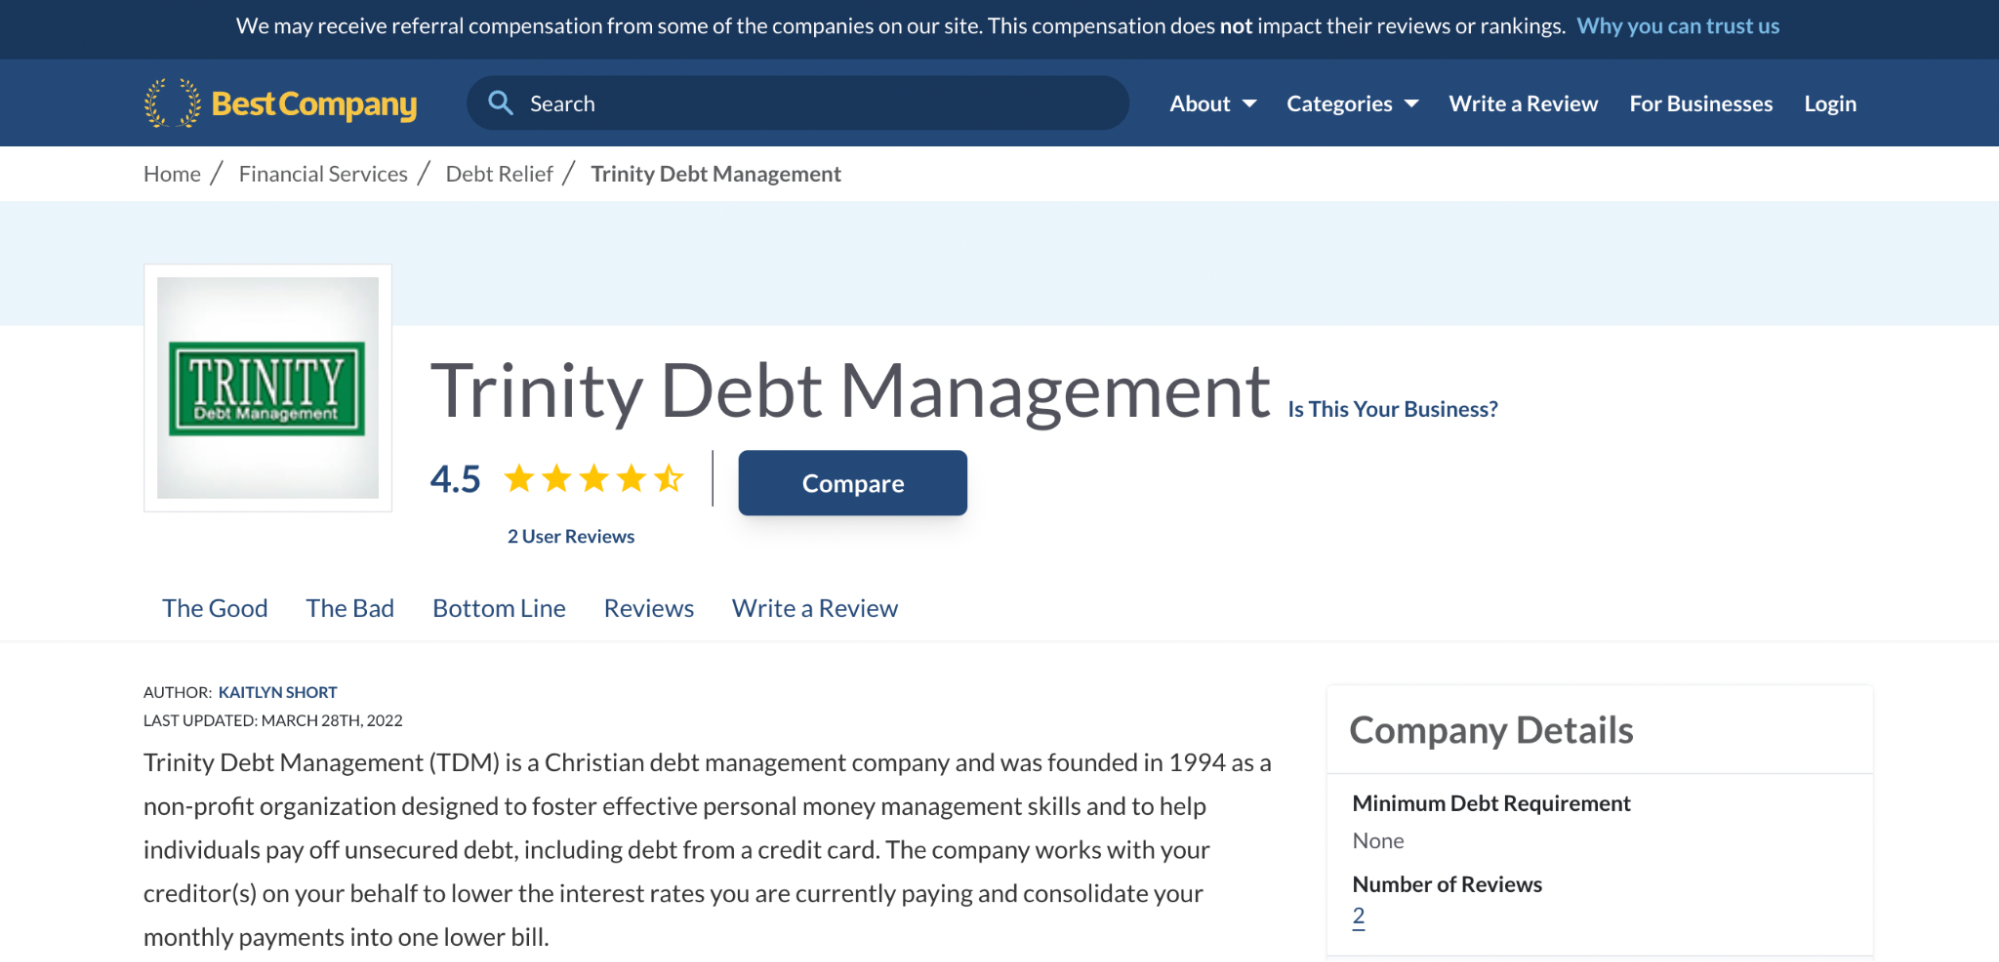Click the star rating icons
This screenshot has height=962, width=1999.
click(x=594, y=479)
